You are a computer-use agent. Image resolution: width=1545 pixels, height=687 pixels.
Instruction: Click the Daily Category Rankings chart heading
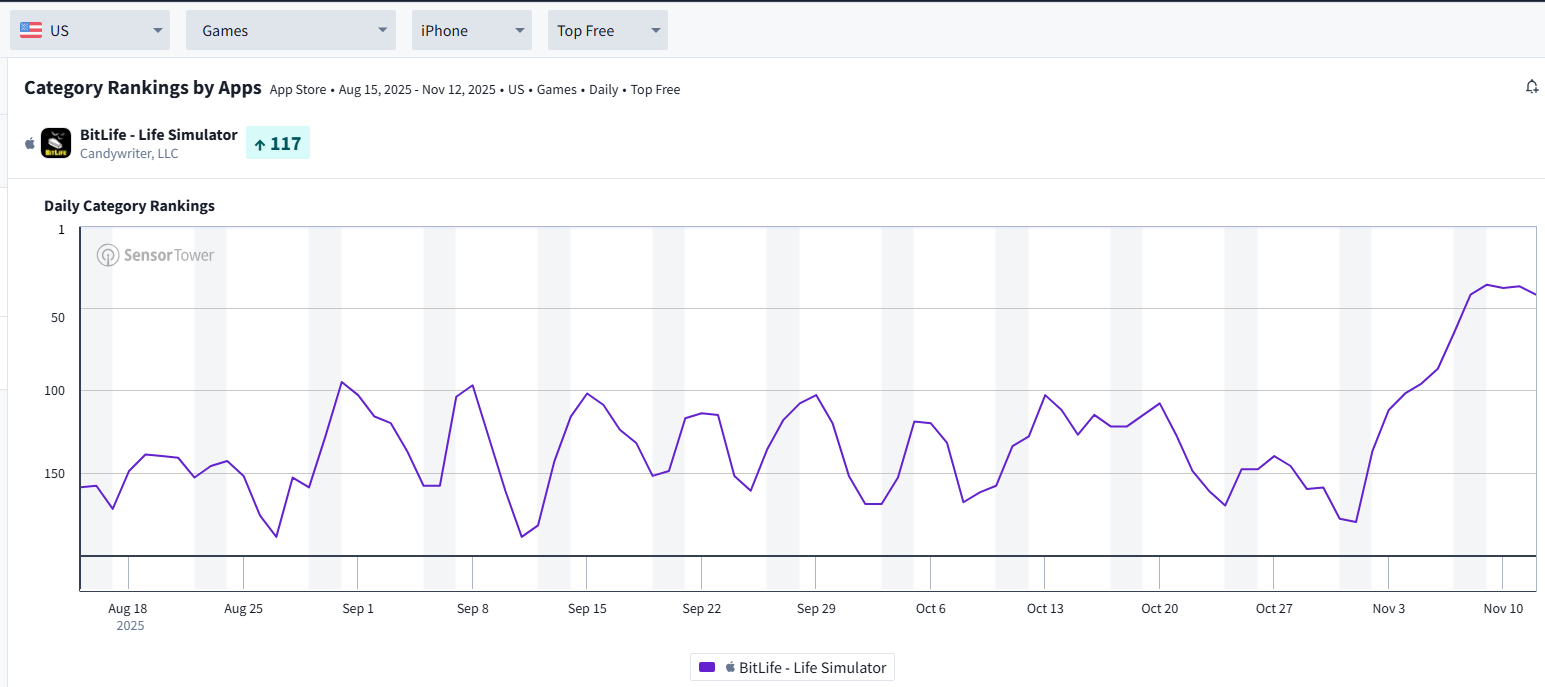click(129, 206)
